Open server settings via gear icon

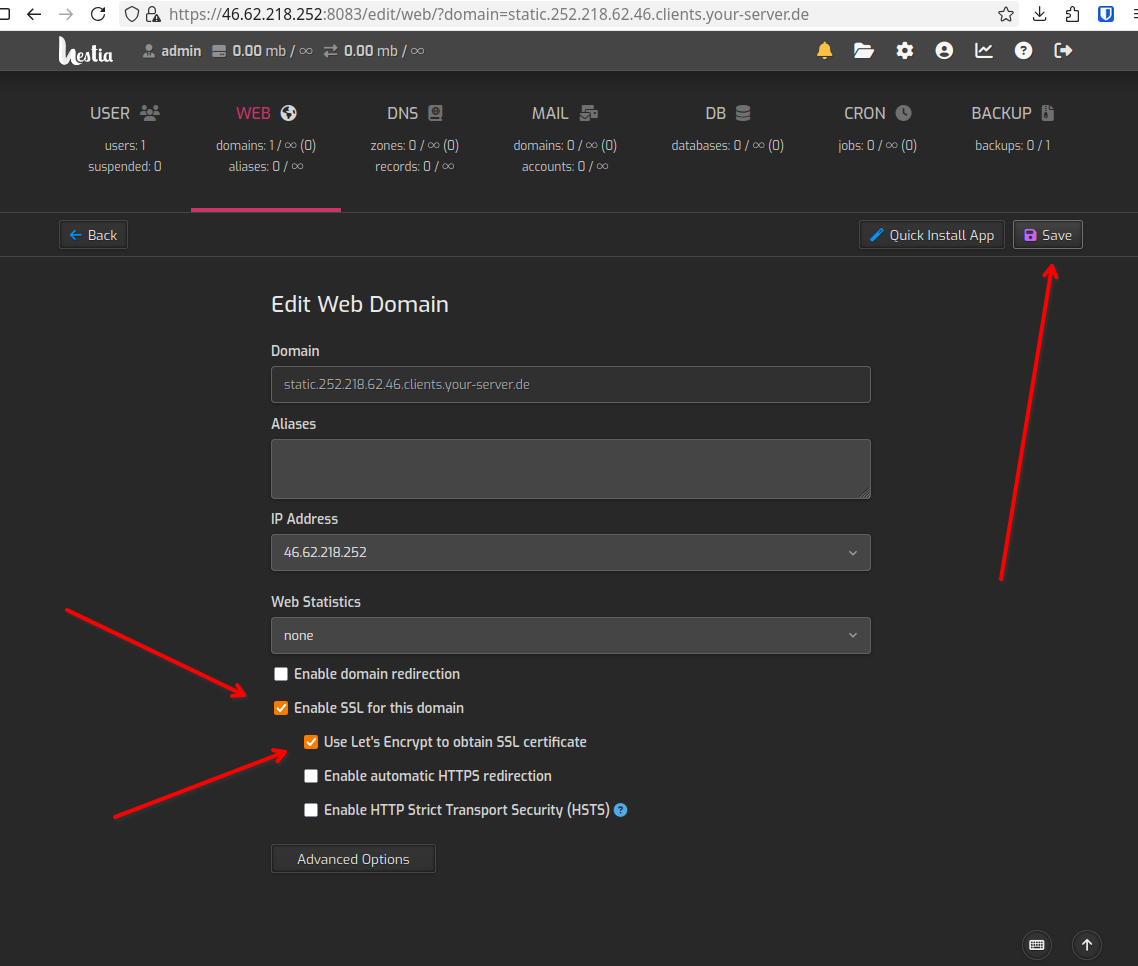click(904, 49)
